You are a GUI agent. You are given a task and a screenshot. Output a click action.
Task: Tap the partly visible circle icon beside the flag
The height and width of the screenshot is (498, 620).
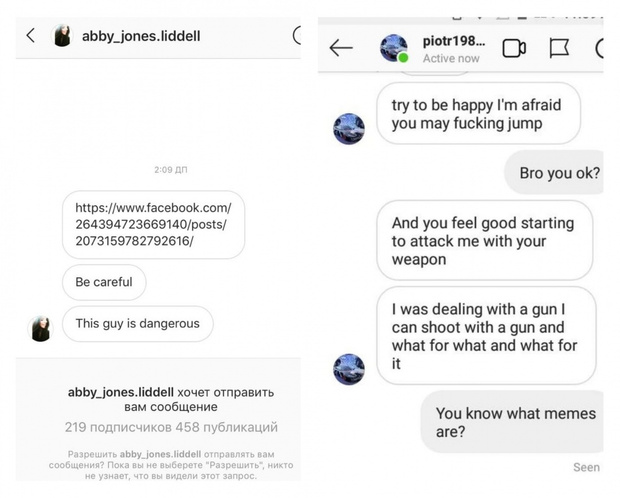point(600,48)
